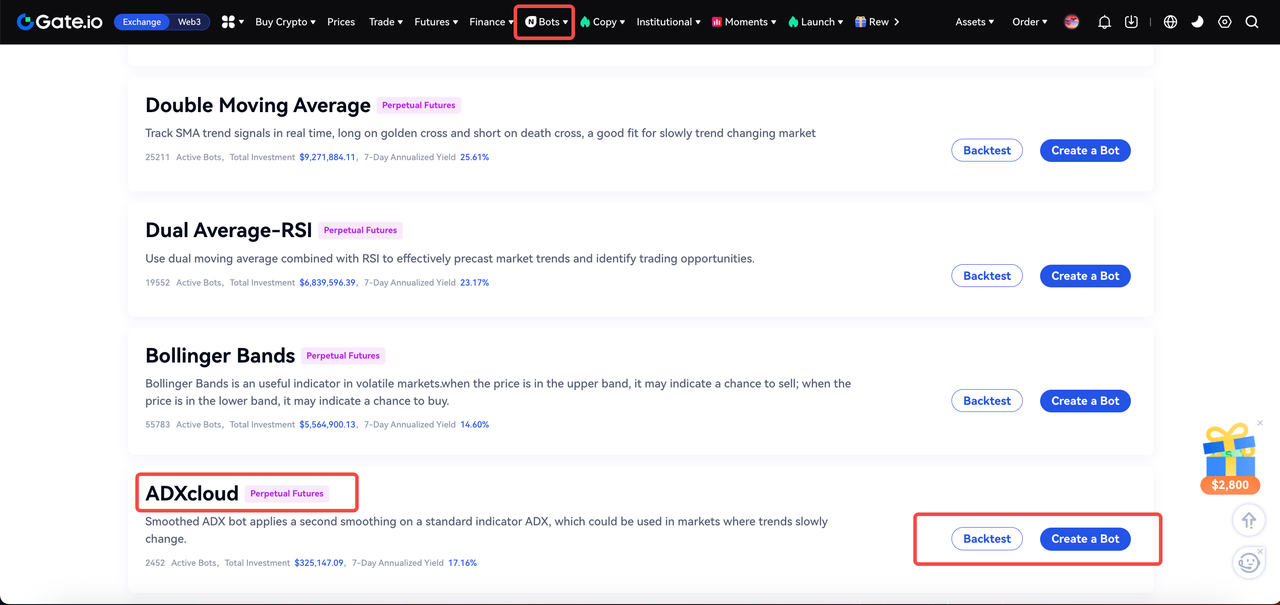The image size is (1280, 605).
Task: Expand the Buy Crypto dropdown
Action: click(x=285, y=22)
